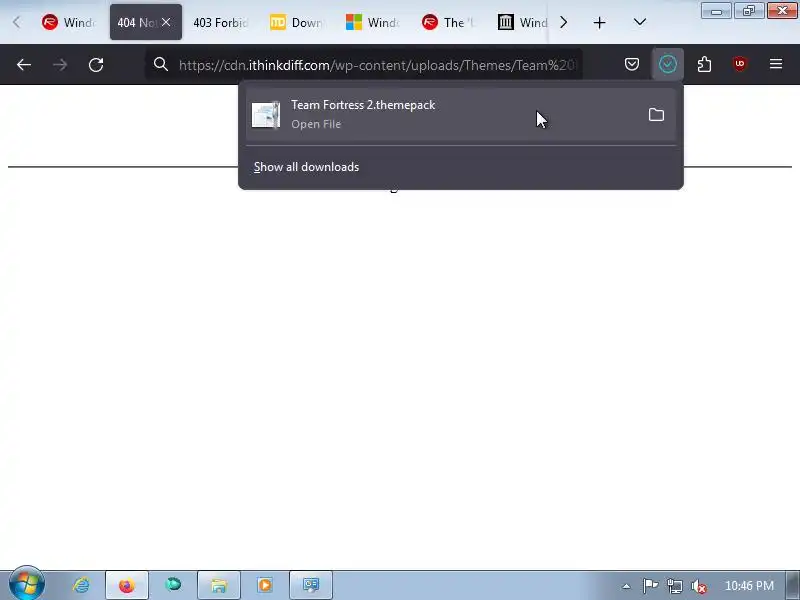Select Show all downloads

[x=307, y=167]
